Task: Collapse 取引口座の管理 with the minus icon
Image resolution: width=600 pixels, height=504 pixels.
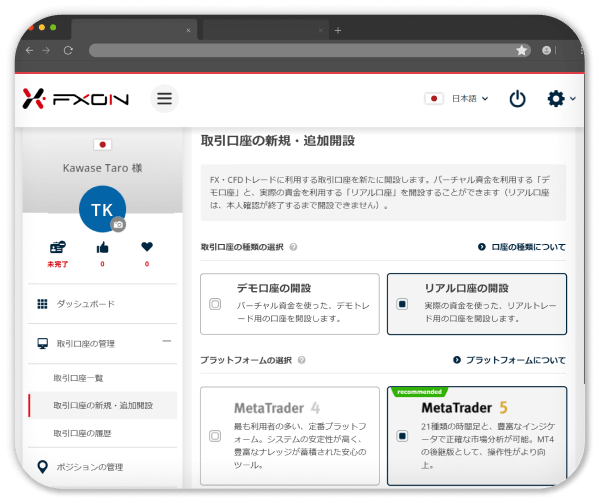Action: [x=167, y=341]
